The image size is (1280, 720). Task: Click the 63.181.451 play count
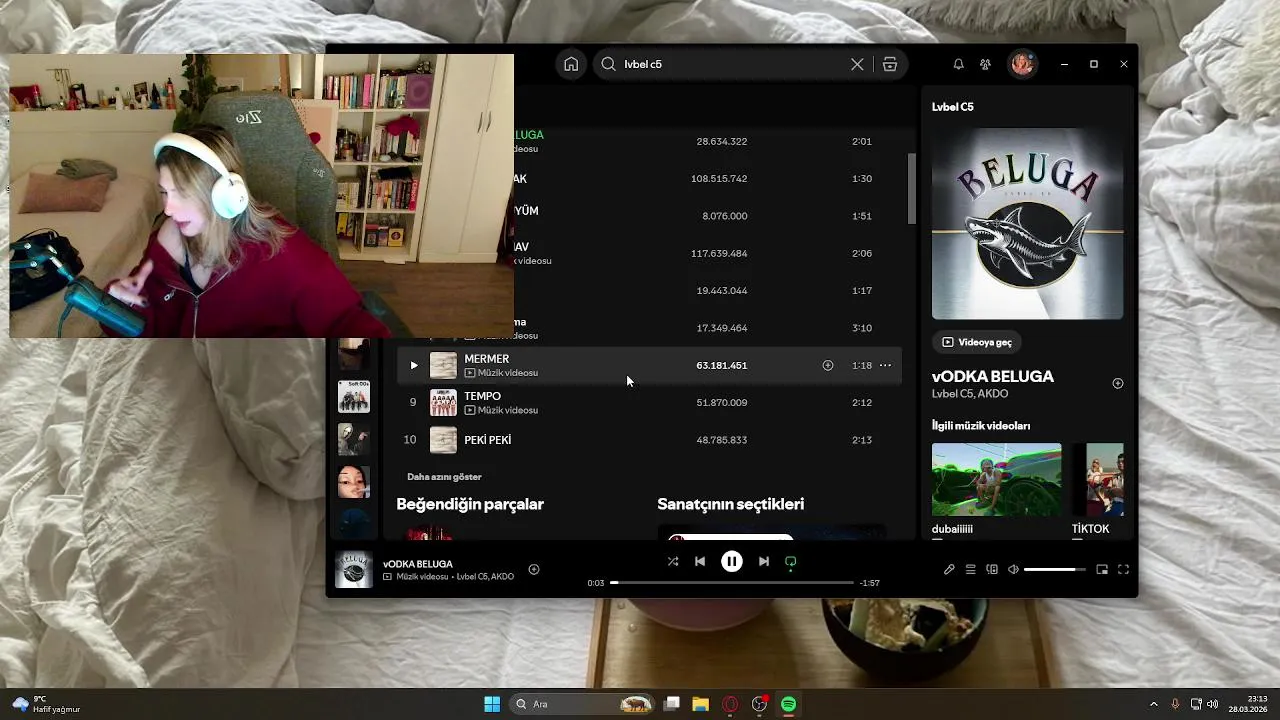[x=722, y=365]
